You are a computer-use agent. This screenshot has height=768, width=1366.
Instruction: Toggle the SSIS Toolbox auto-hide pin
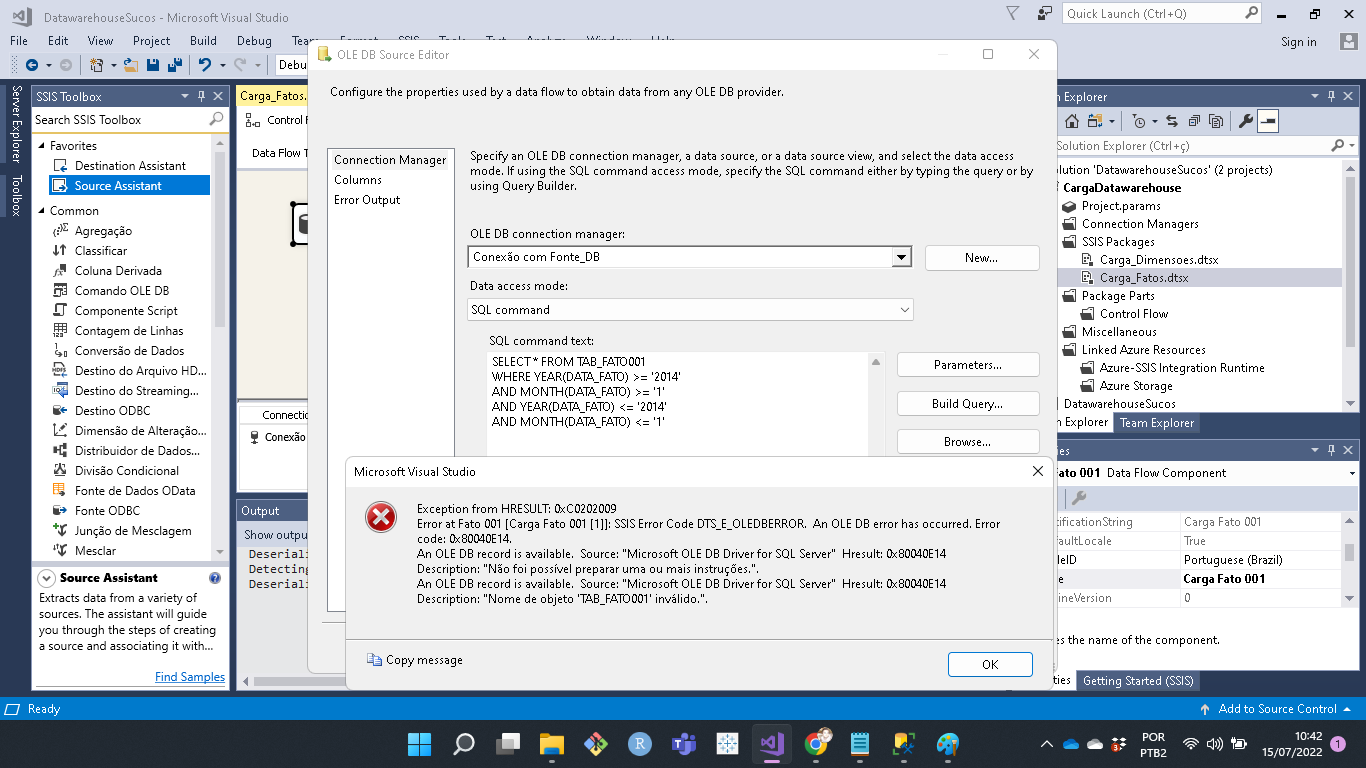point(201,97)
